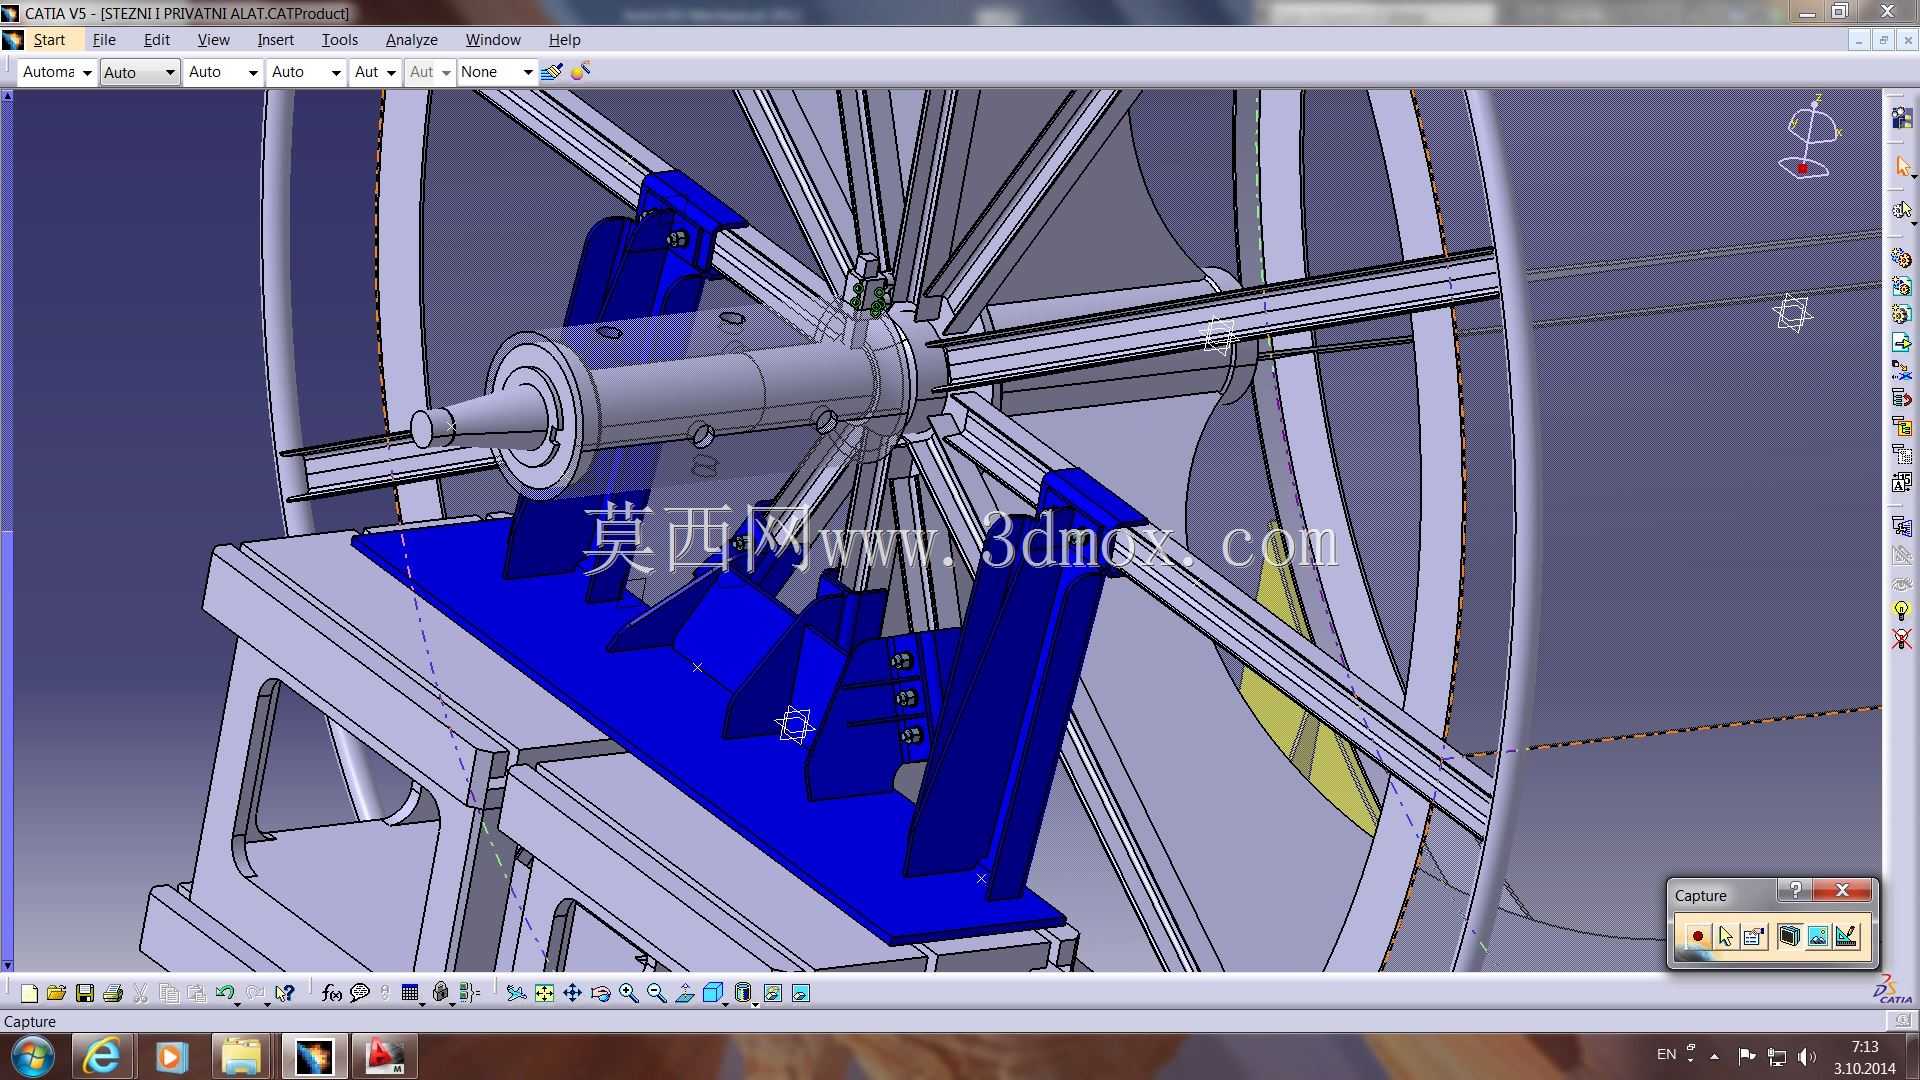Screen dimensions: 1920x1080
Task: Click the Zoom In magnifier
Action: point(629,993)
